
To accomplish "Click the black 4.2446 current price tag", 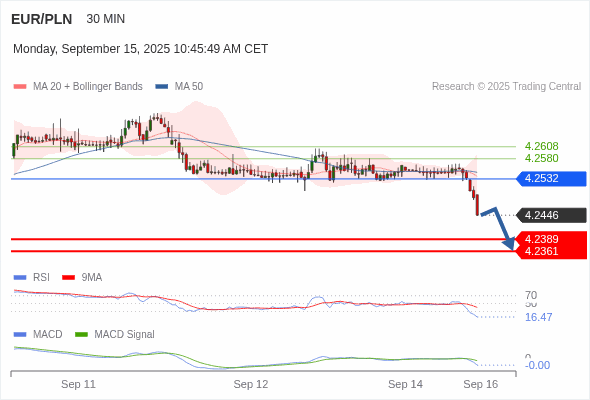I will pyautogui.click(x=552, y=215).
